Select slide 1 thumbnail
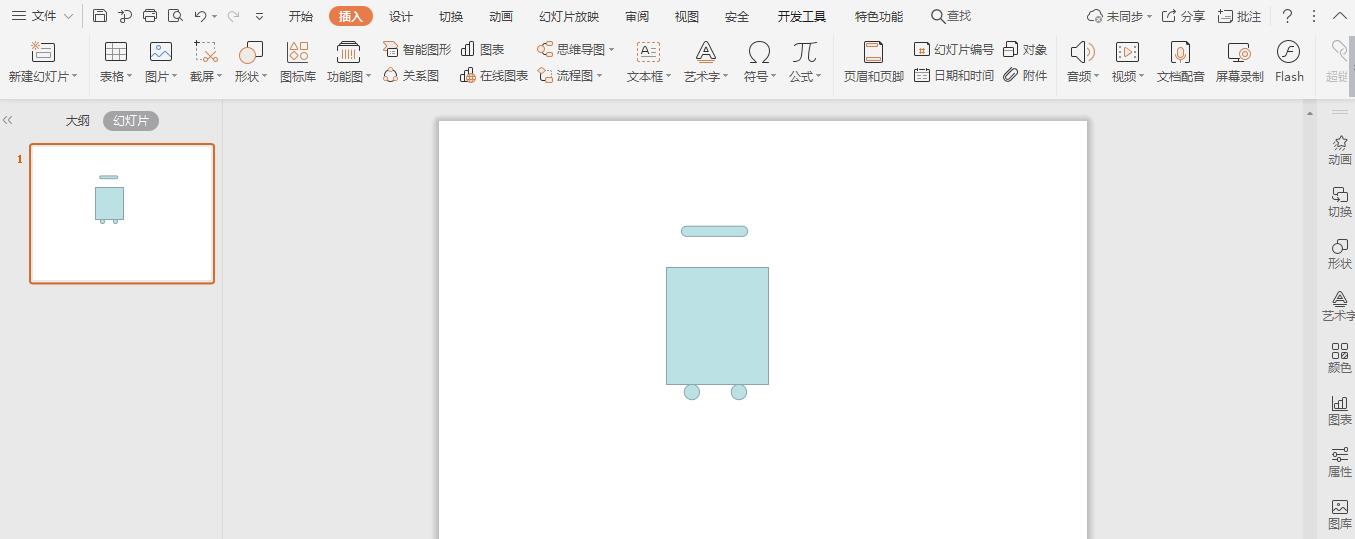 coord(122,213)
